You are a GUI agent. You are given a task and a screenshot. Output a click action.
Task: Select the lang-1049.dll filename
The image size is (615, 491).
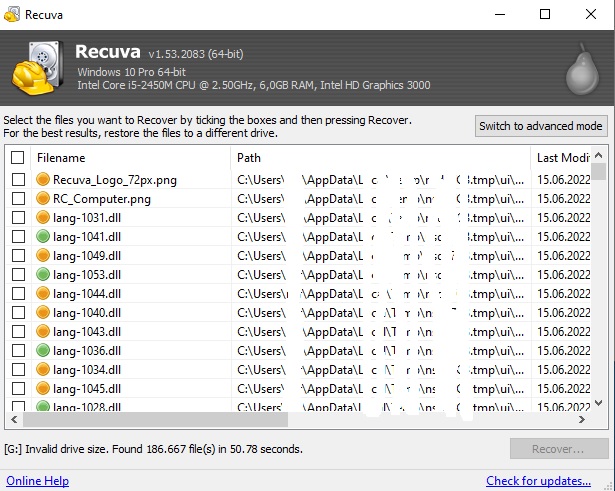pyautogui.click(x=87, y=256)
